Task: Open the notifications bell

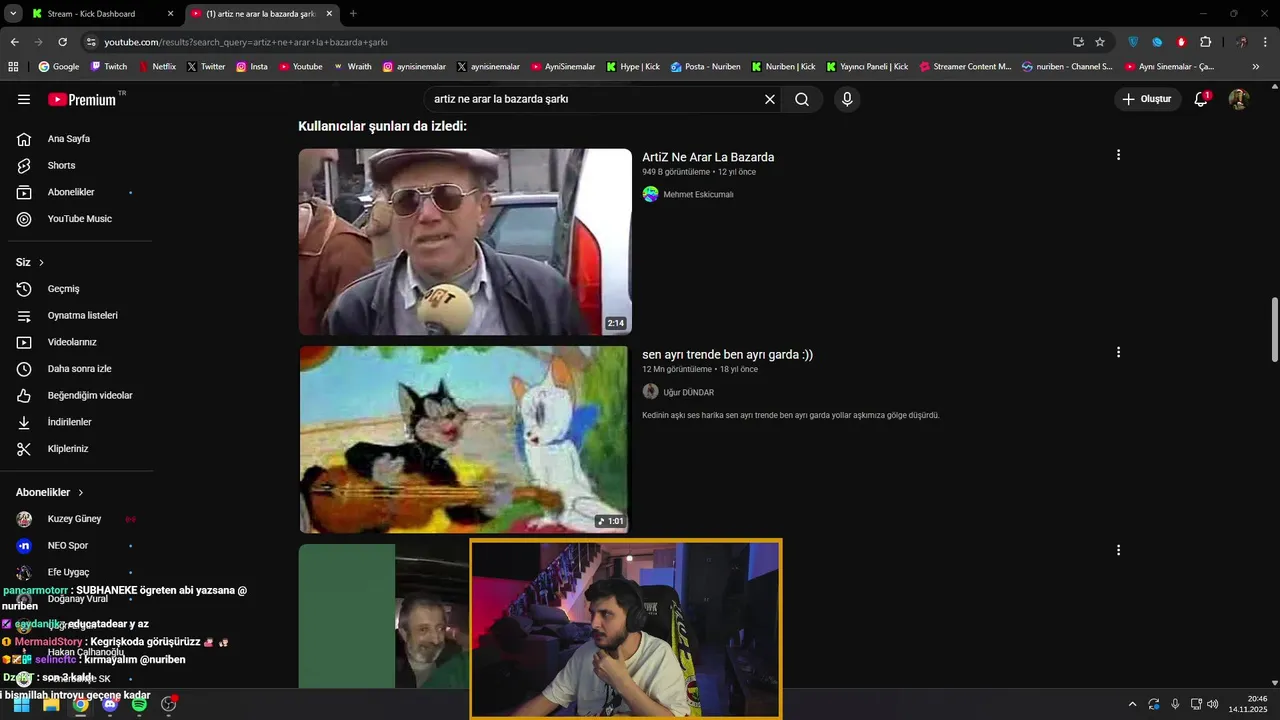Action: point(1201,99)
